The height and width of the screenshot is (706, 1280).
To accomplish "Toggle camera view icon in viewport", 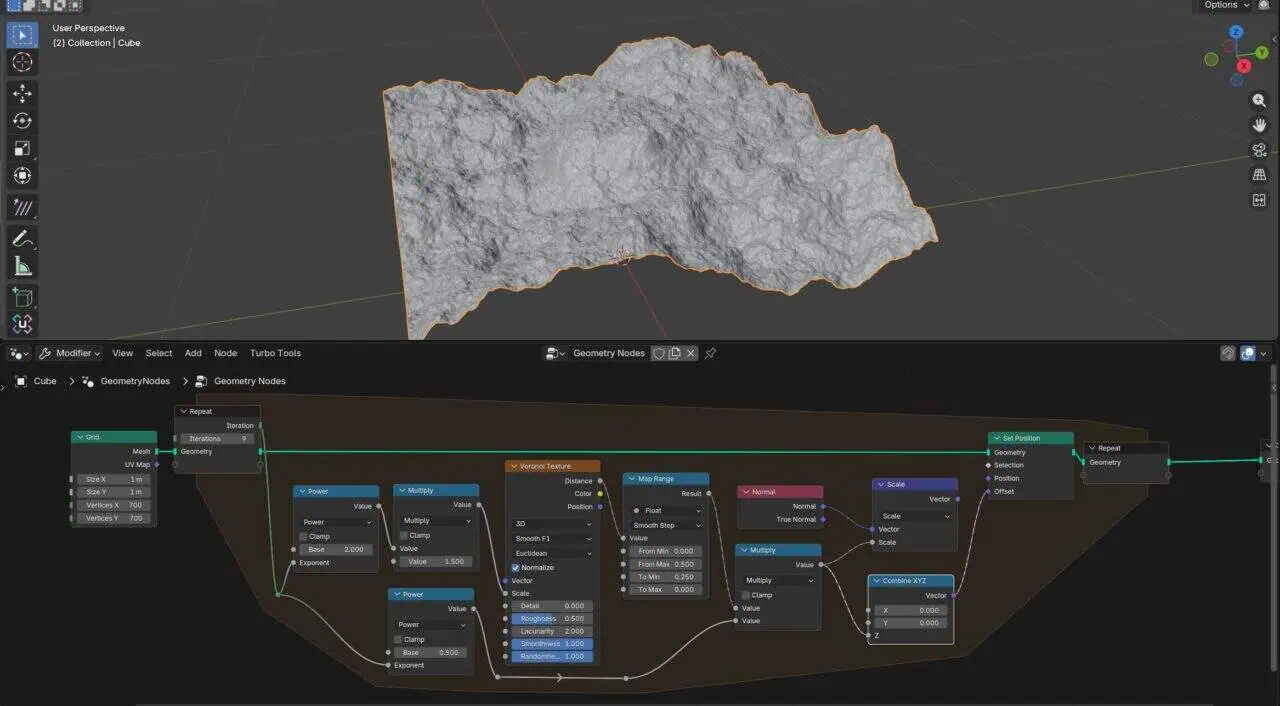I will coord(1259,151).
